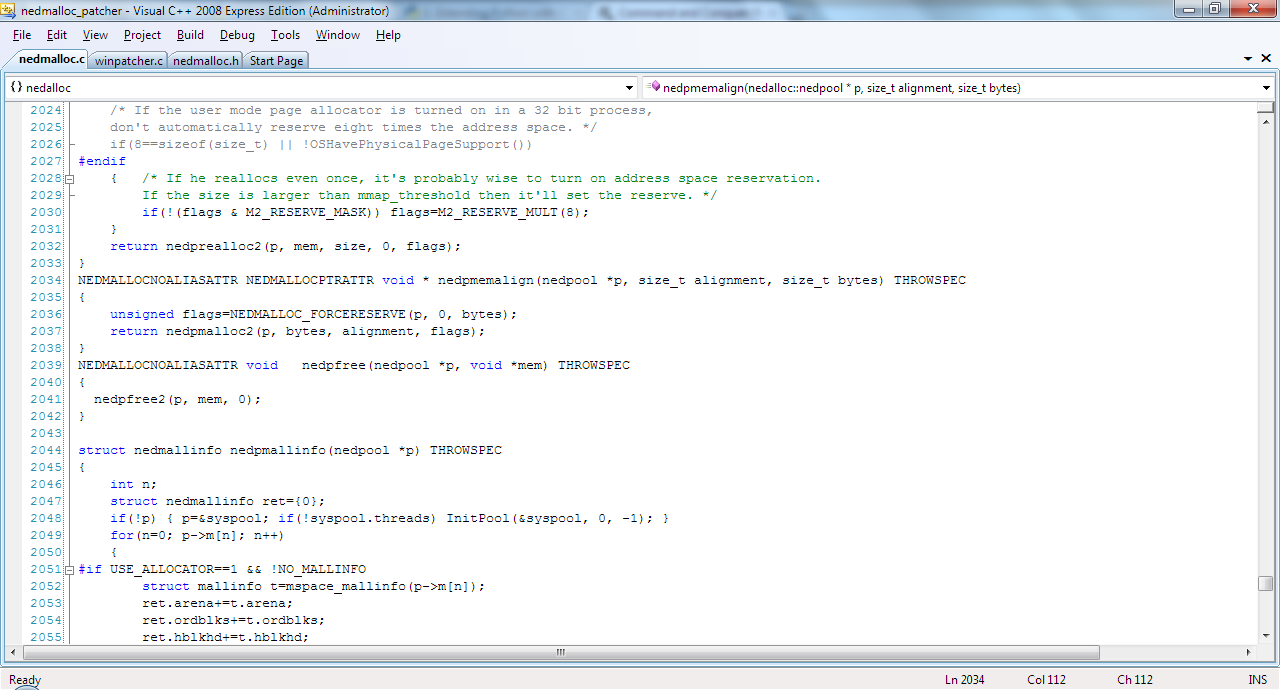Viewport: 1280px width, 690px height.
Task: Close the active document tab with X
Action: (1266, 59)
